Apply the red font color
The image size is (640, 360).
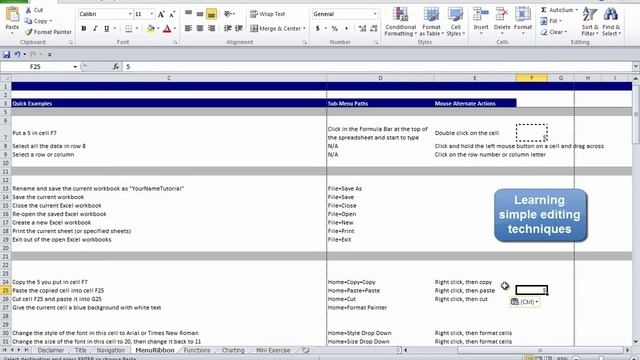pos(167,29)
